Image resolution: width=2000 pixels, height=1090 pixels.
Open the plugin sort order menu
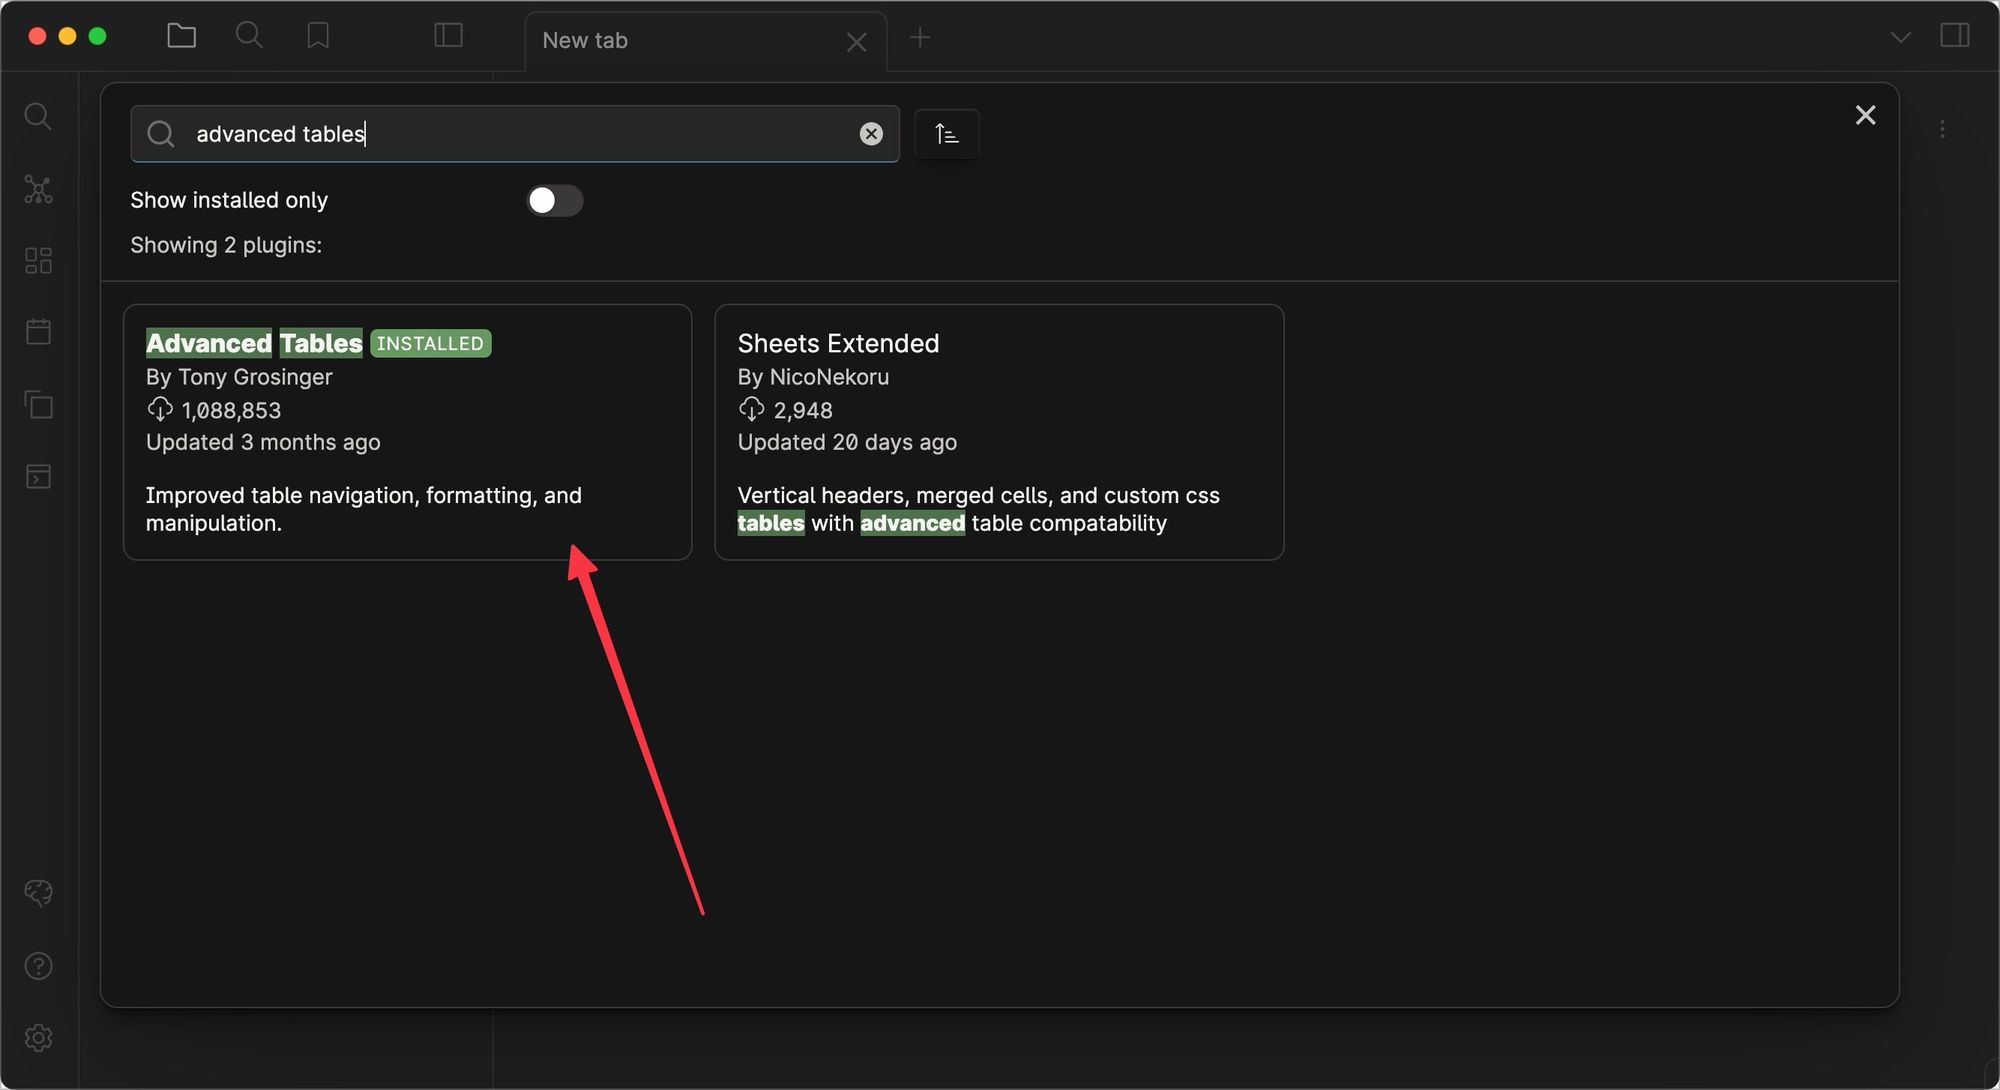click(946, 134)
